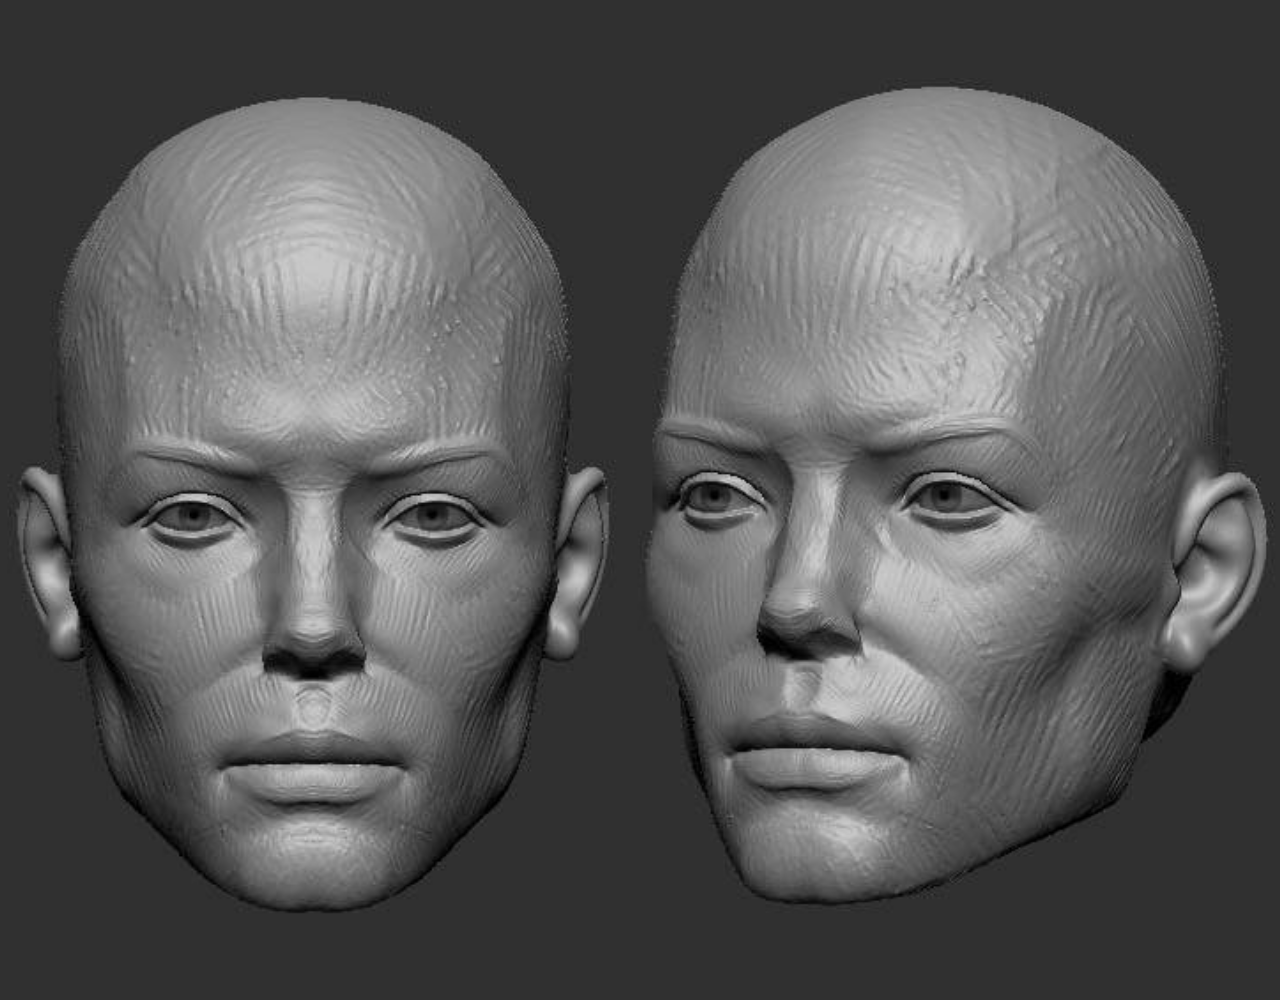Select the three-quarter view head sculpt
Image resolution: width=1280 pixels, height=1000 pixels.
pyautogui.click(x=956, y=495)
